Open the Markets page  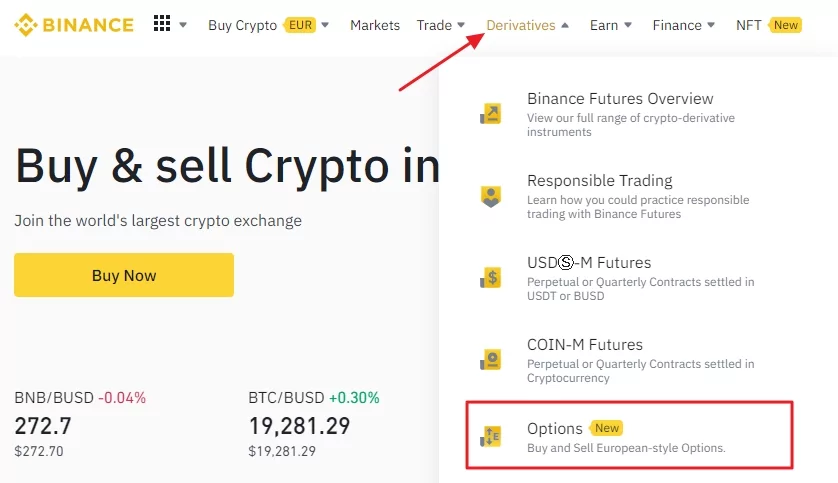click(375, 25)
